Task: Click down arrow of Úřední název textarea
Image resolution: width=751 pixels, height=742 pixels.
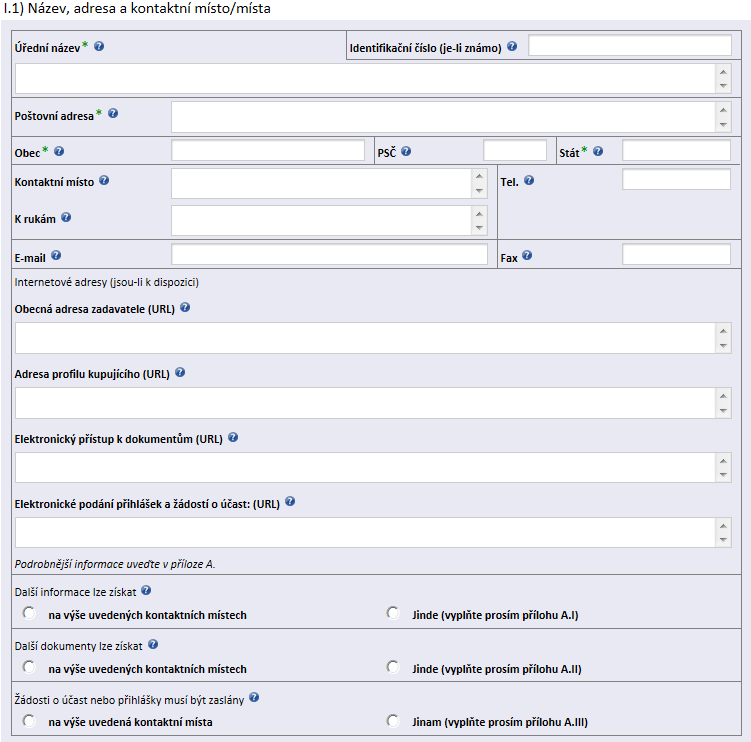Action: click(x=723, y=86)
